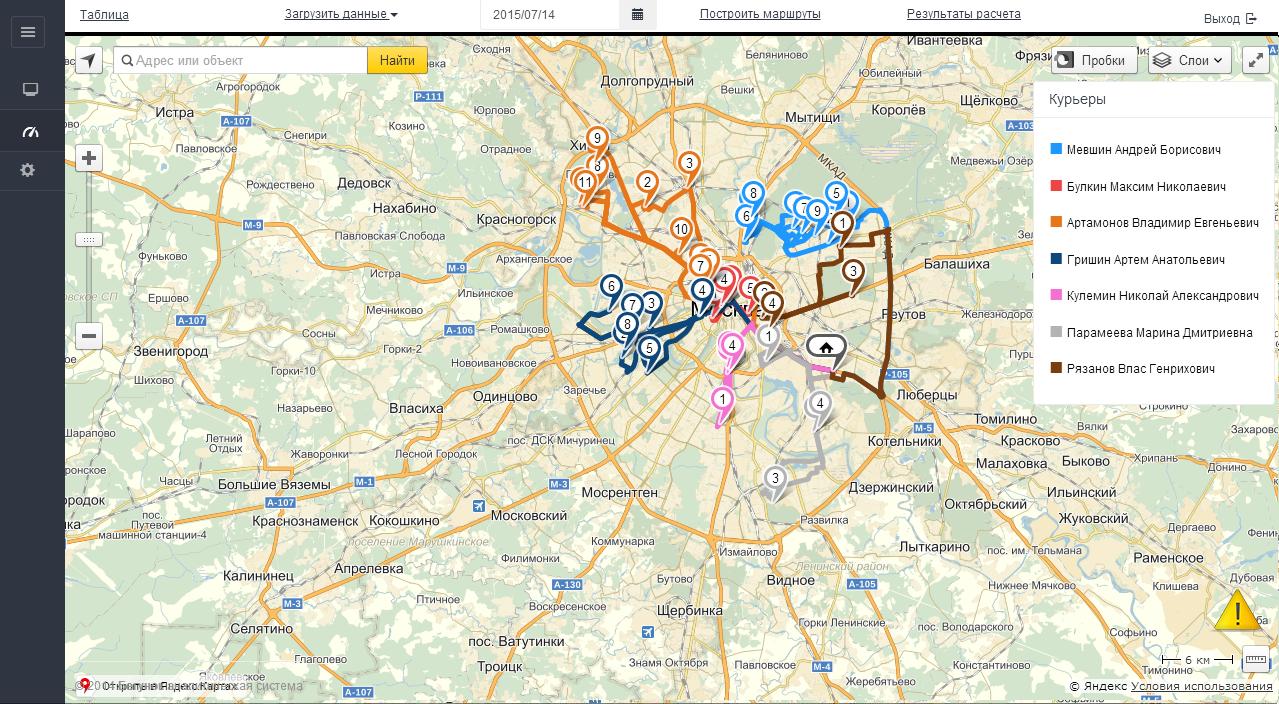
Task: Click the home depot marker on the map
Action: coord(826,348)
